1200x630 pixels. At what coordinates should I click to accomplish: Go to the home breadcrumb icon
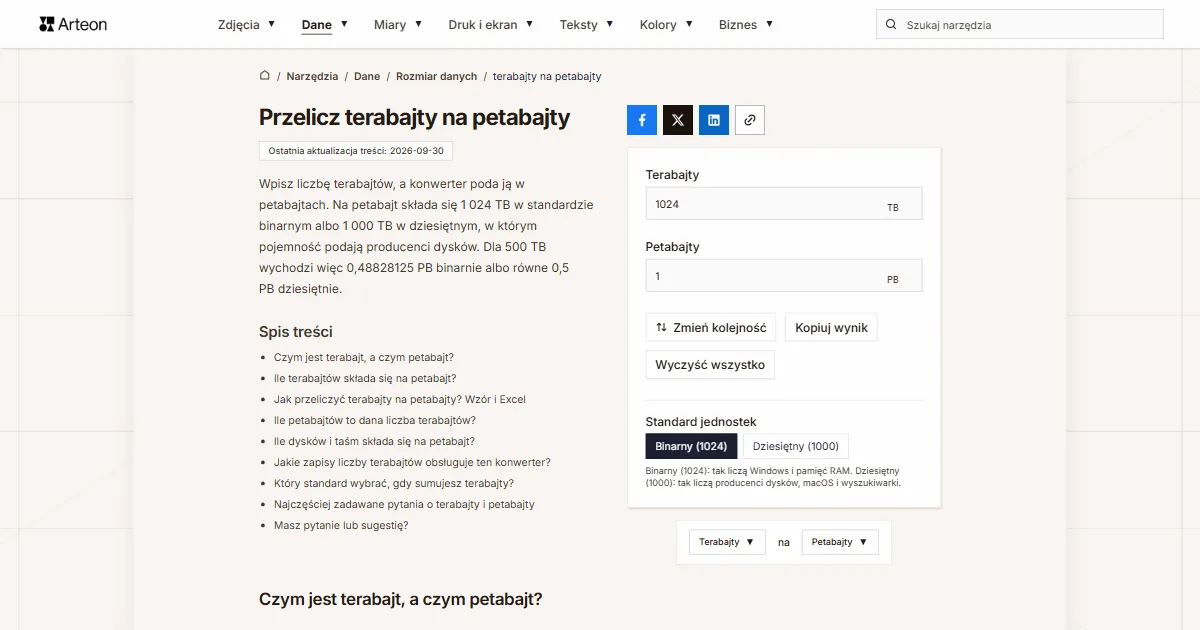tap(265, 76)
